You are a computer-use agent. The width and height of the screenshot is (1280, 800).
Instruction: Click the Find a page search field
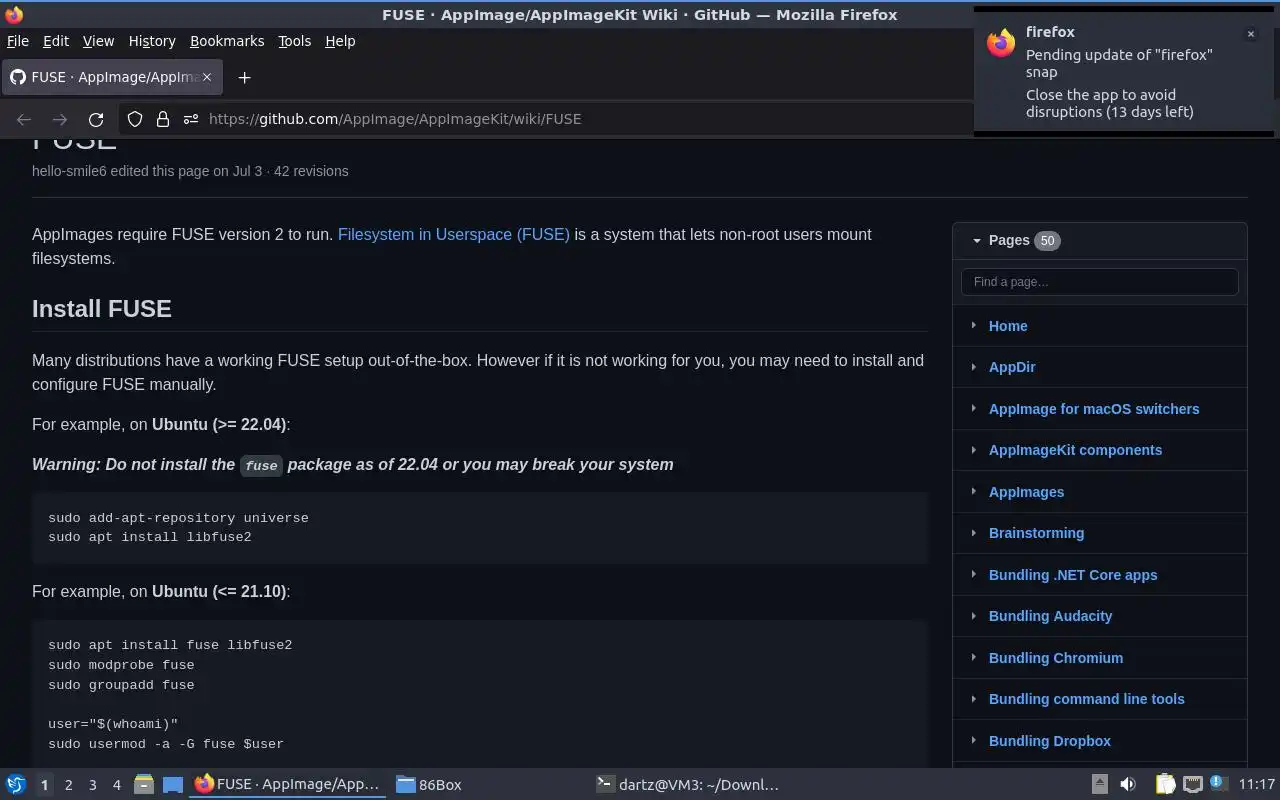[1099, 282]
